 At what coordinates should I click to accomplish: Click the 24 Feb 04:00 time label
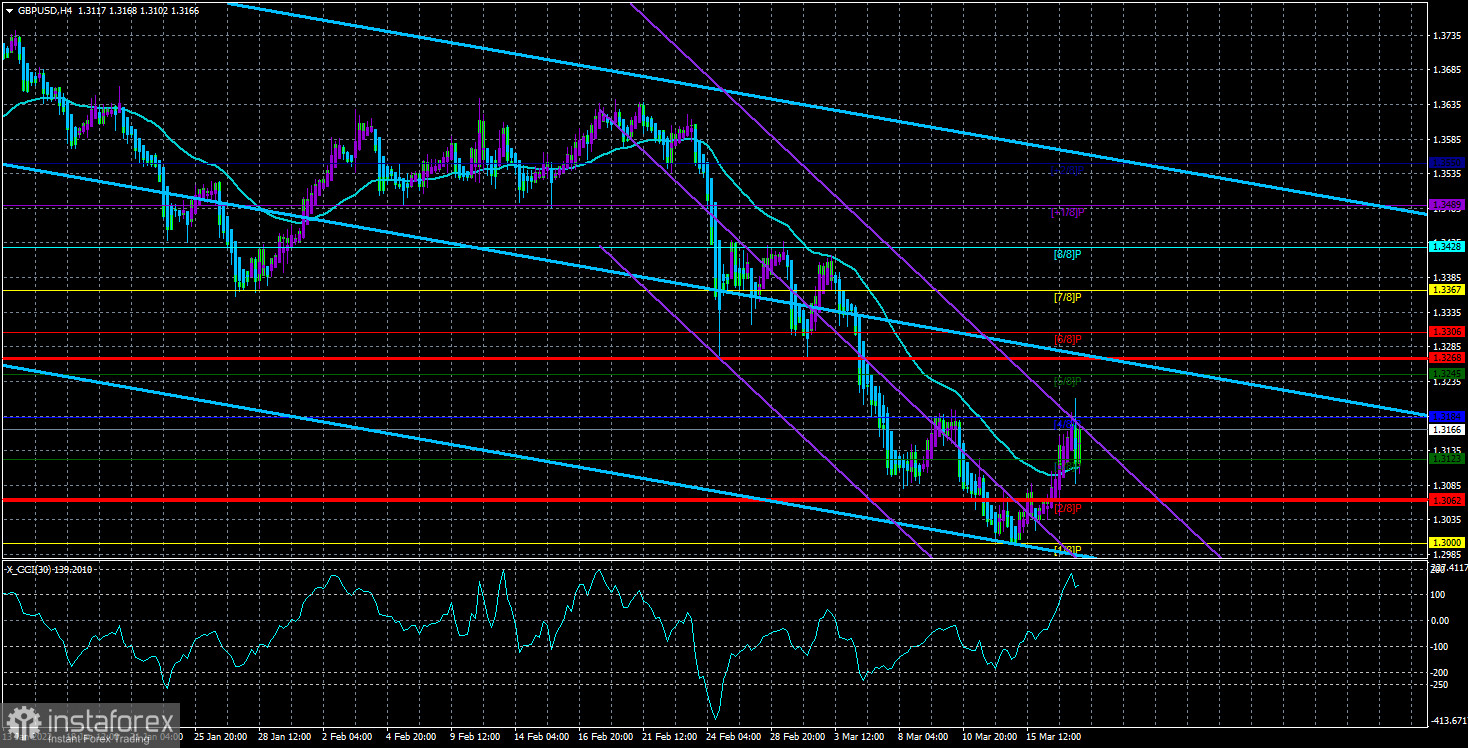735,737
